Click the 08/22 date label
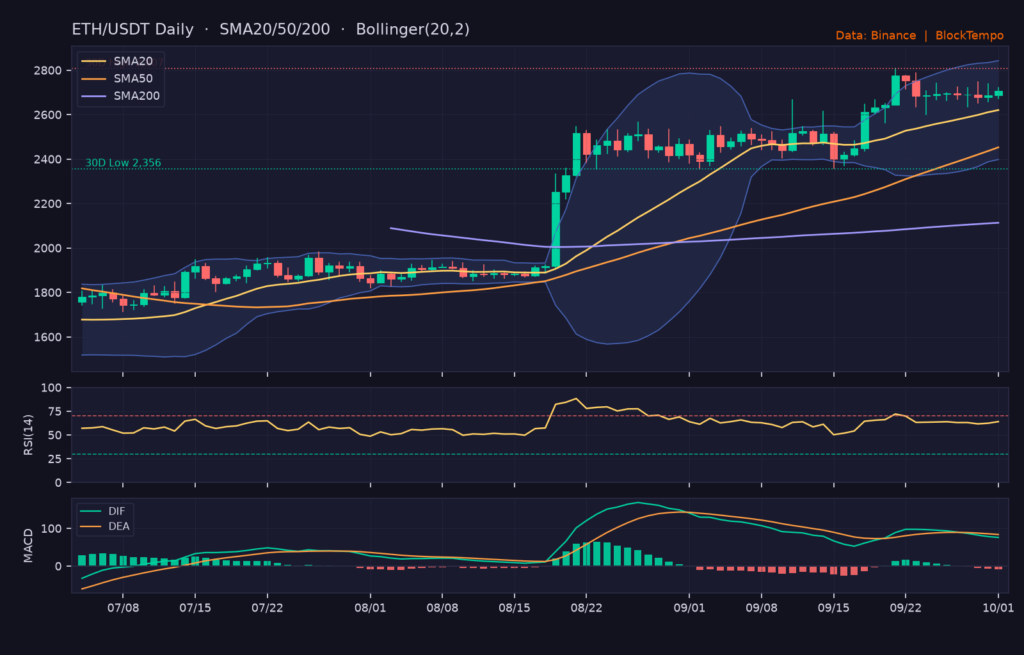The height and width of the screenshot is (655, 1024). click(x=586, y=608)
